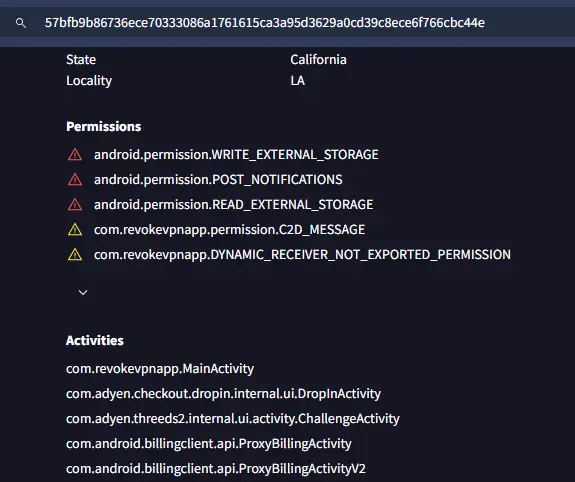This screenshot has width=575, height=482.
Task: Select android.permission.POST_NOTIFICATIONS entry
Action: (218, 180)
